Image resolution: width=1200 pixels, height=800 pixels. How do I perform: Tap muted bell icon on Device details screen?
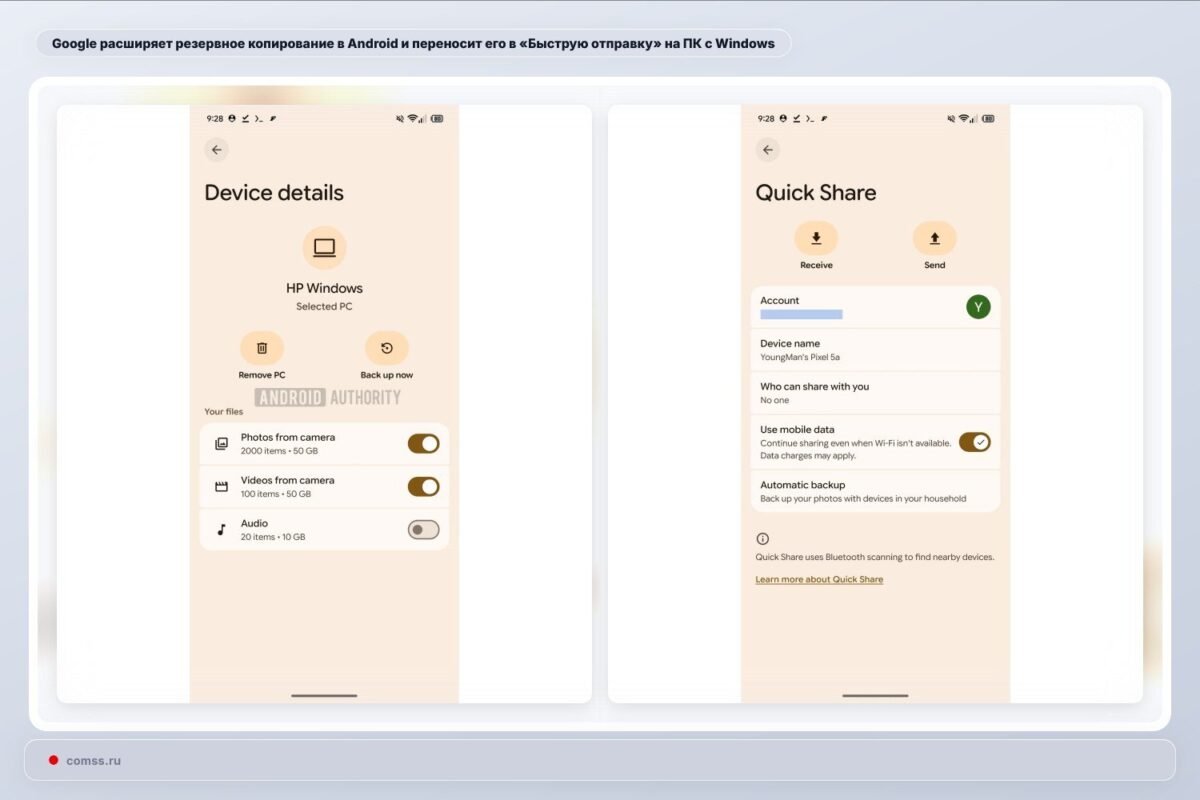[x=399, y=118]
